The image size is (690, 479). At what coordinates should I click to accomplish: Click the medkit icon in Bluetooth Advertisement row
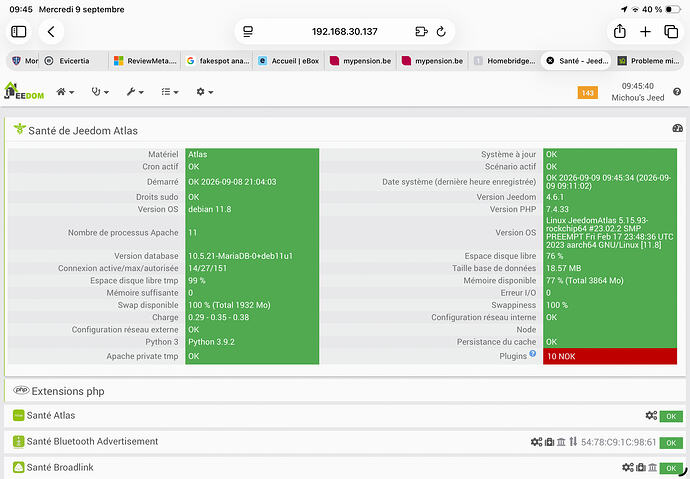(550, 442)
